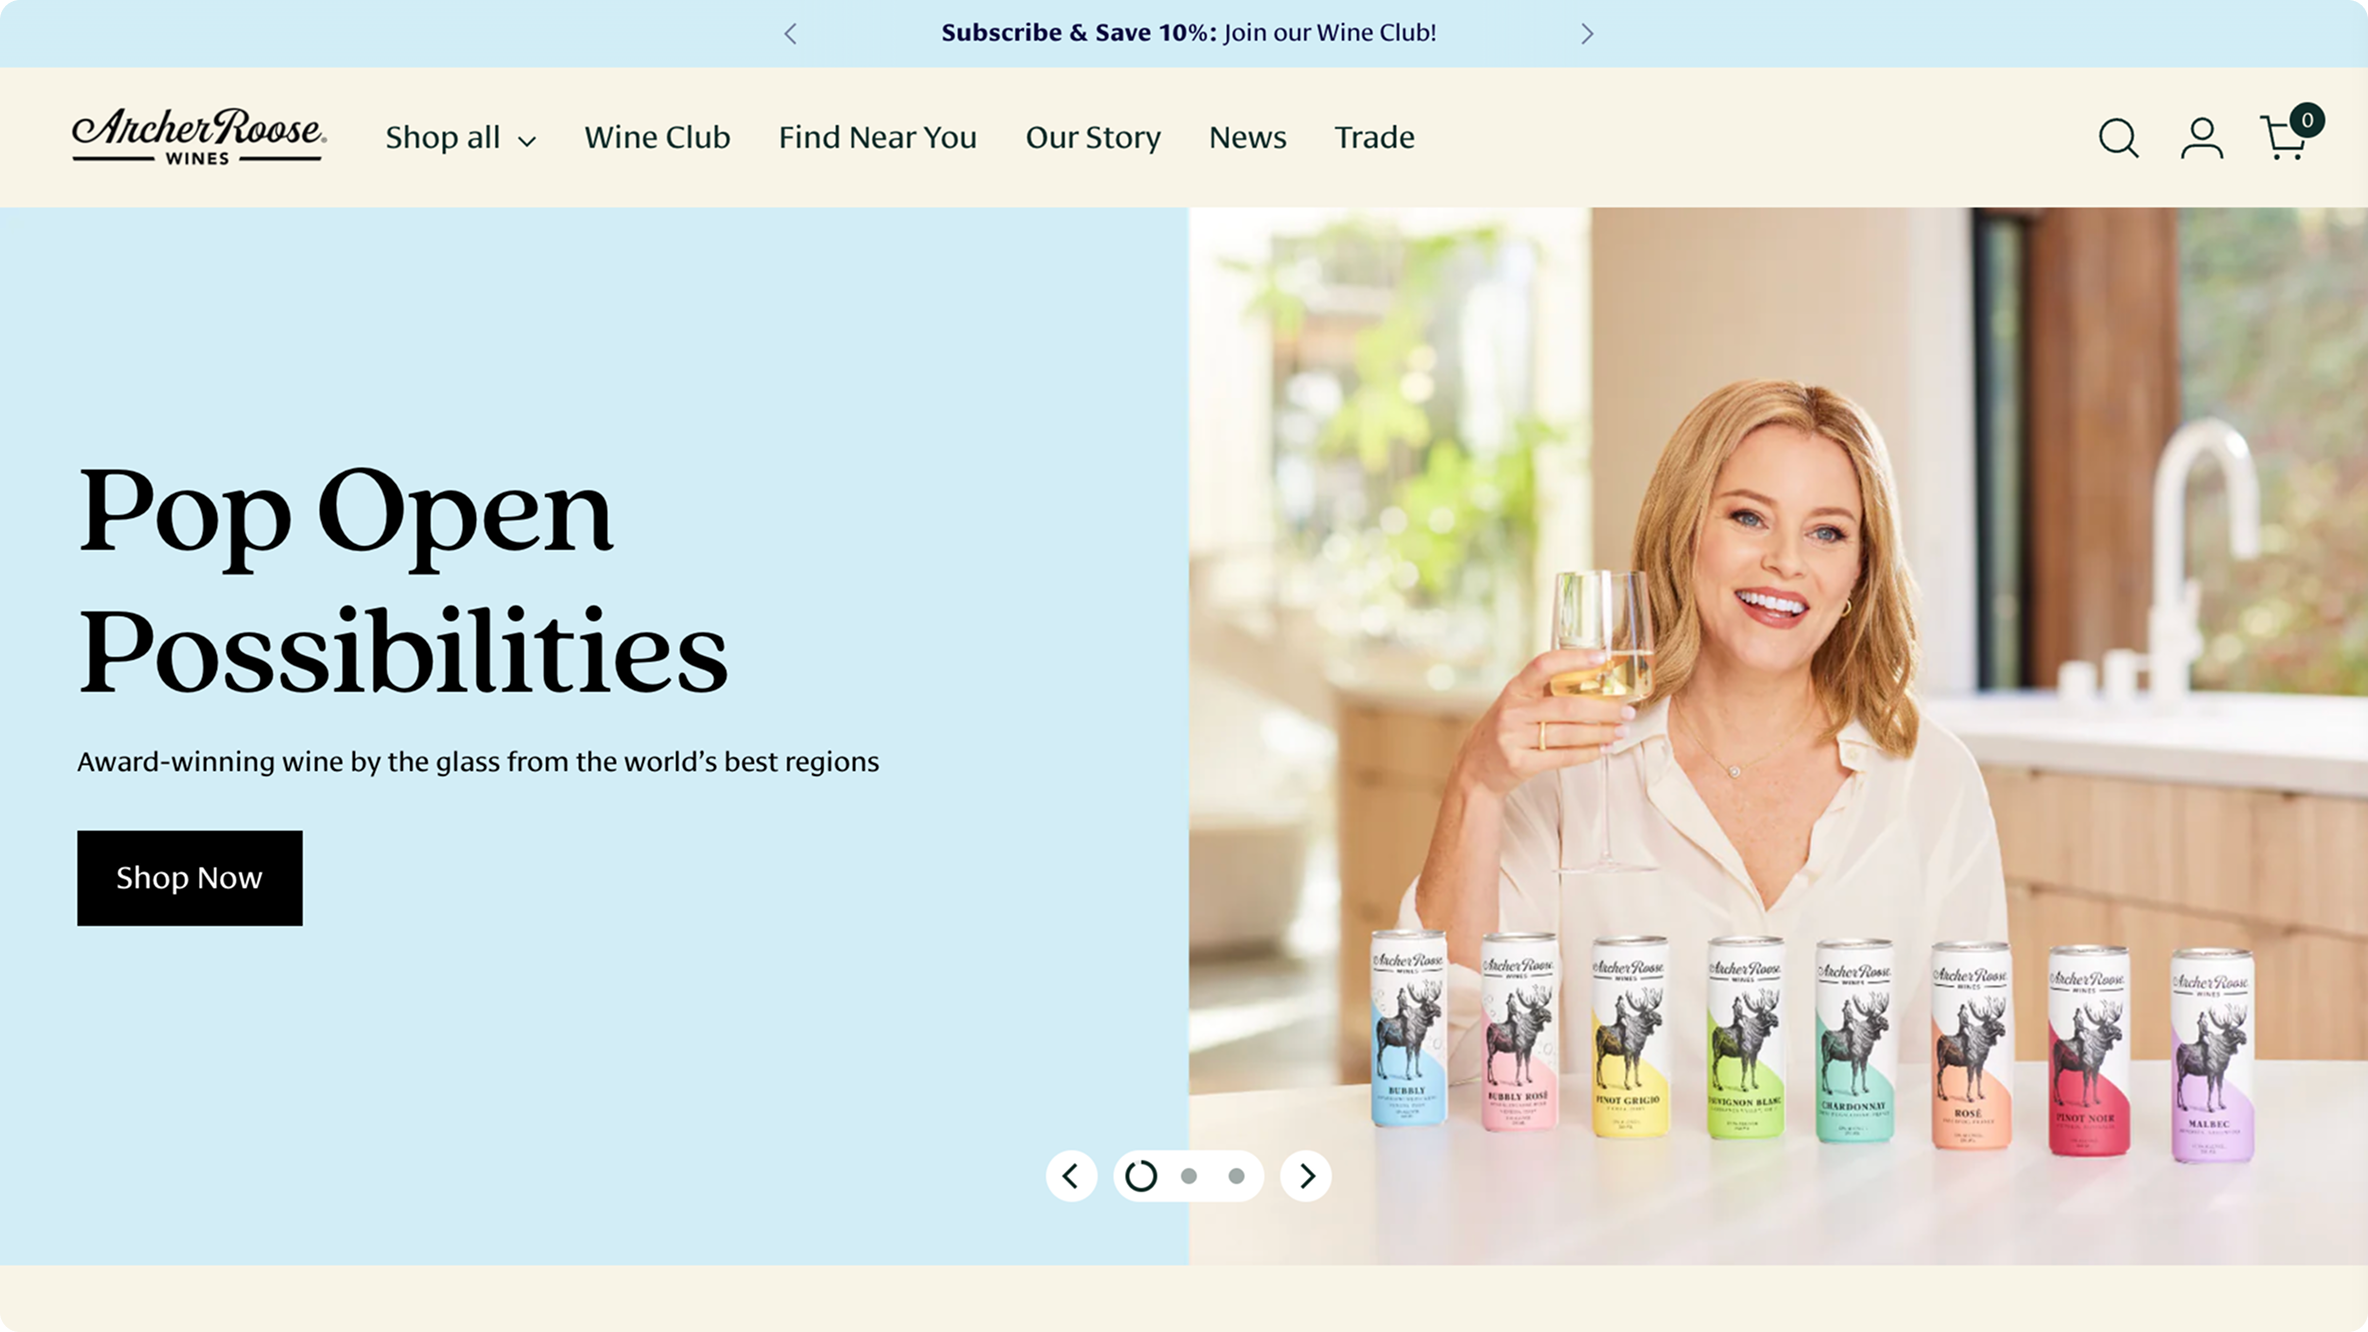Click the Shop Now button

coord(190,878)
